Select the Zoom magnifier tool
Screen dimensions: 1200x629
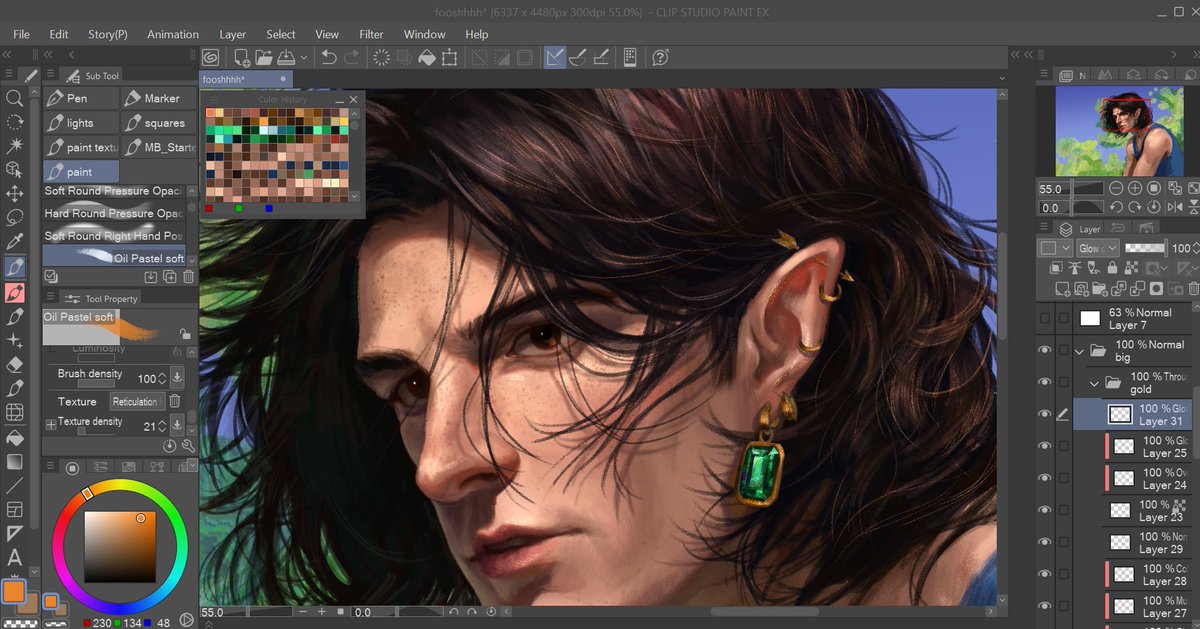tap(15, 98)
